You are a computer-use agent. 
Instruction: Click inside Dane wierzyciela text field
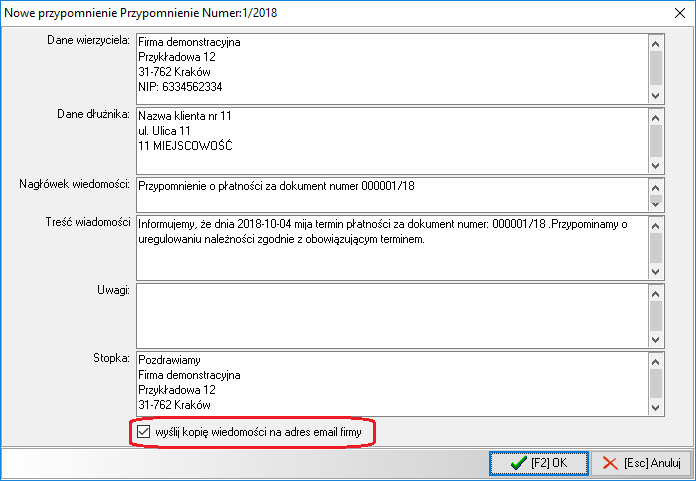point(390,66)
